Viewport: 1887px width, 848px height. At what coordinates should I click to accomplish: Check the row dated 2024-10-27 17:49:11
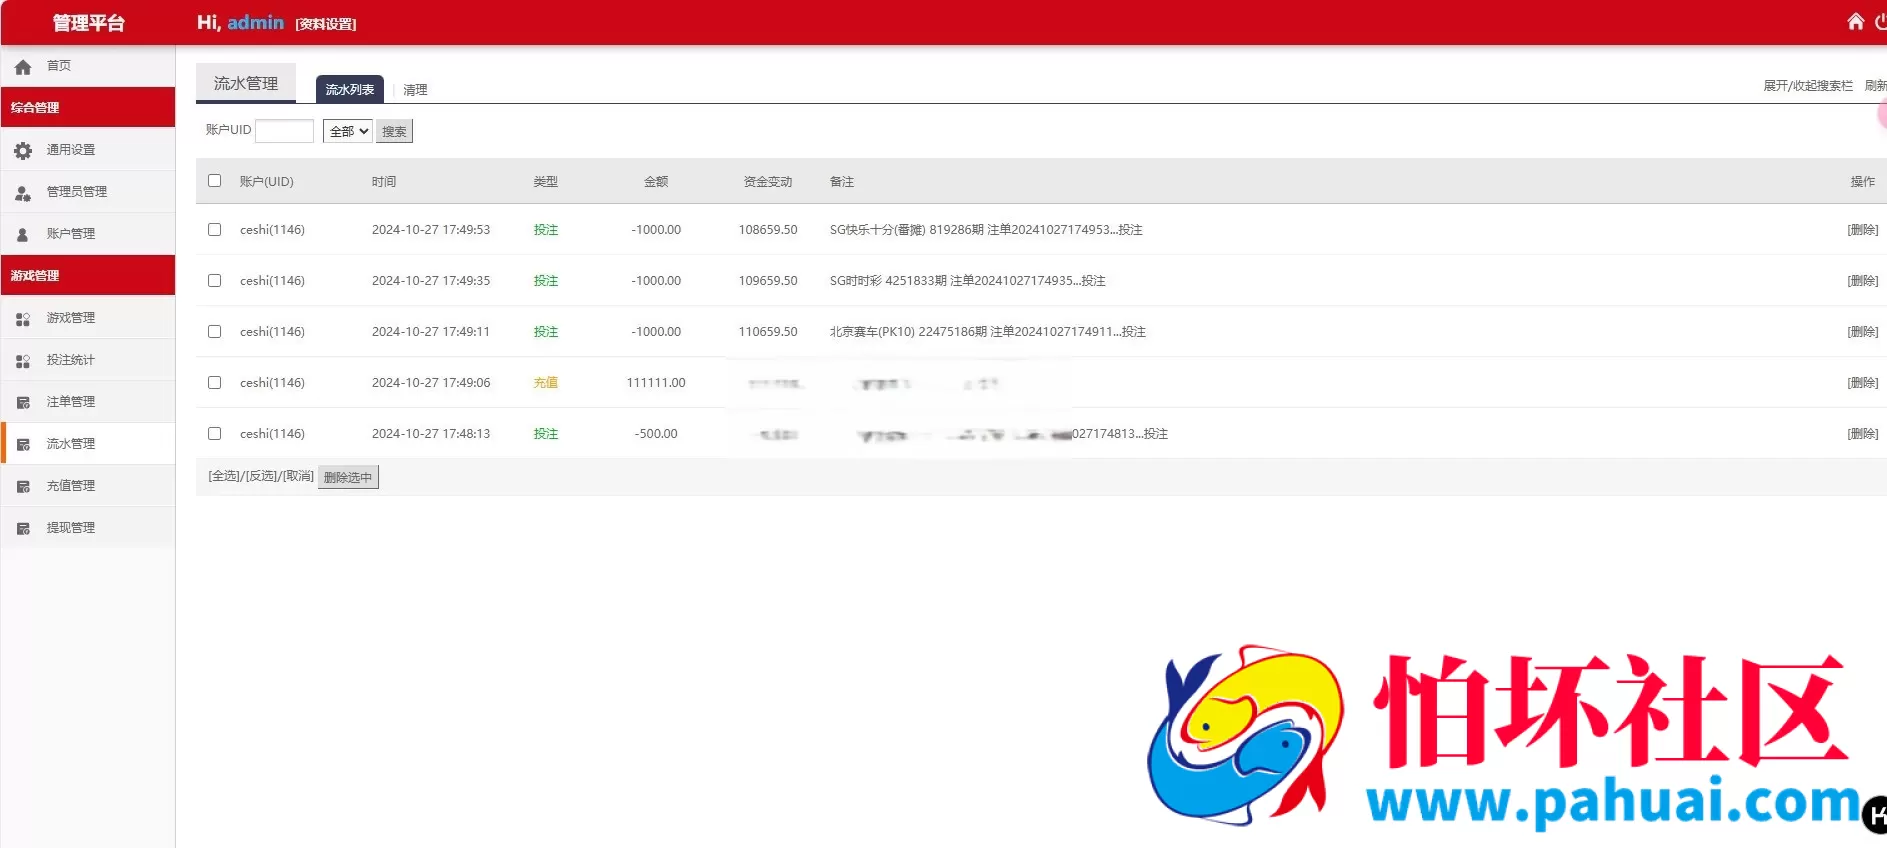pyautogui.click(x=214, y=331)
